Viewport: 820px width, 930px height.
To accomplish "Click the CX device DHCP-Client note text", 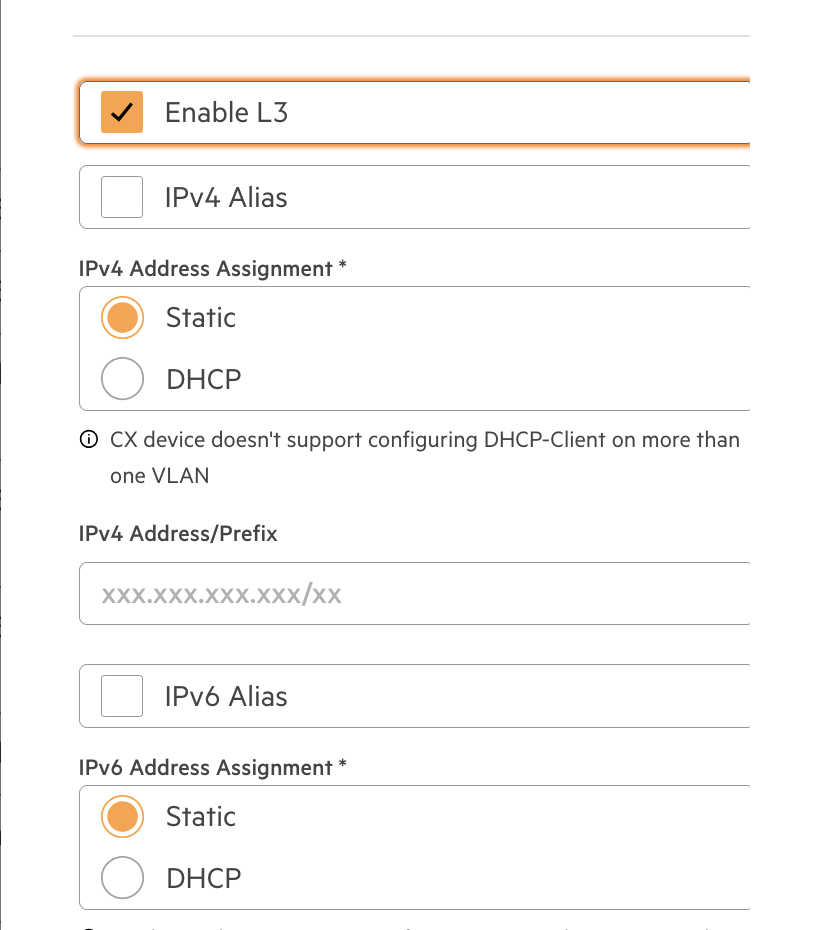I will click(425, 457).
